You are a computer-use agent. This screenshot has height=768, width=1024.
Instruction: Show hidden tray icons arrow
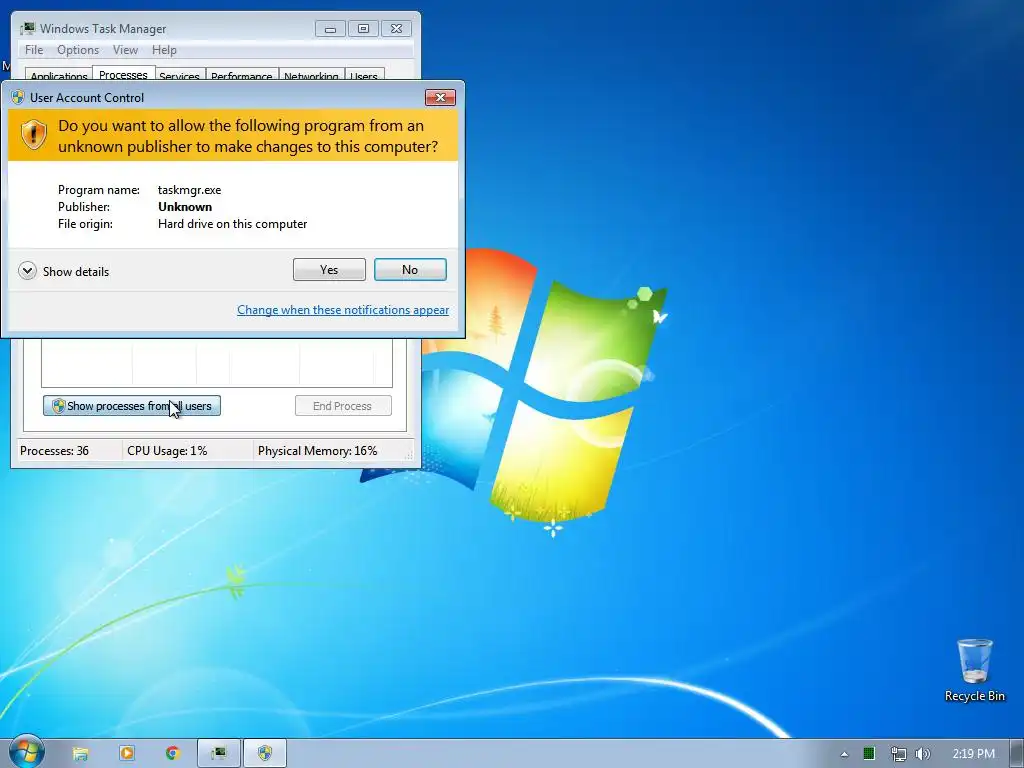(x=844, y=754)
